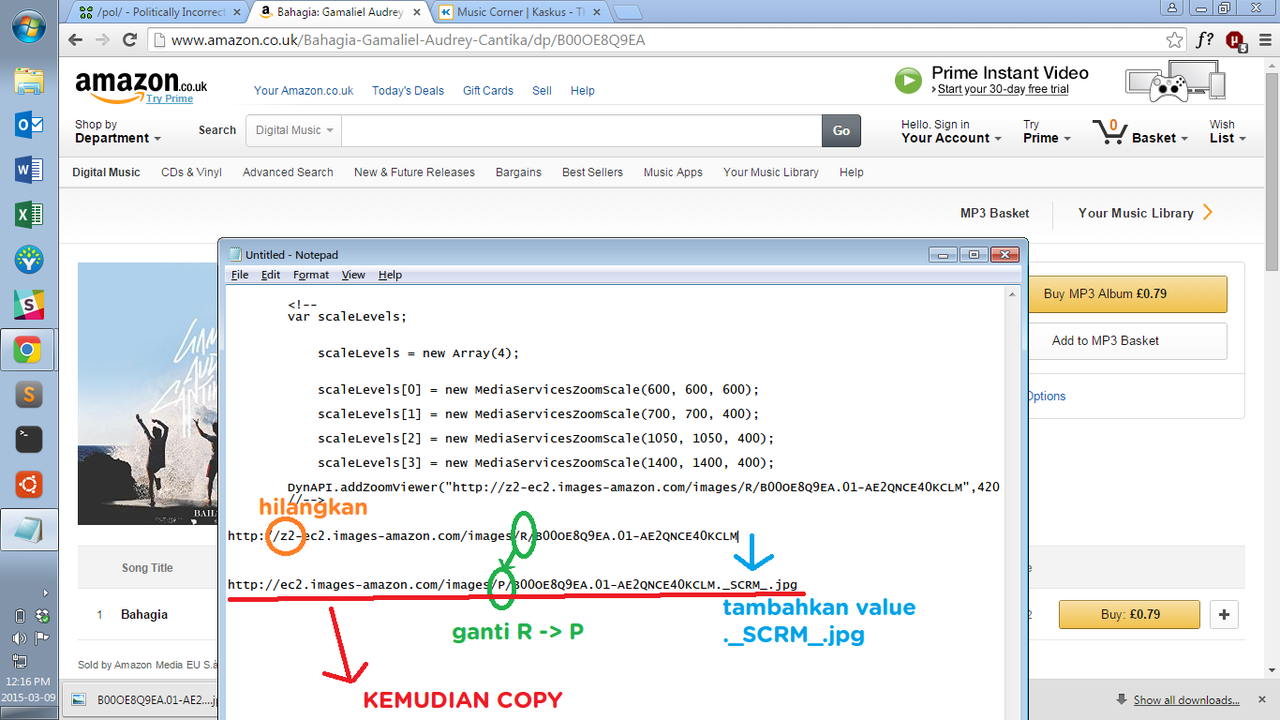Open a new Chrome tab
Screen dimensions: 1280x720
click(627, 13)
